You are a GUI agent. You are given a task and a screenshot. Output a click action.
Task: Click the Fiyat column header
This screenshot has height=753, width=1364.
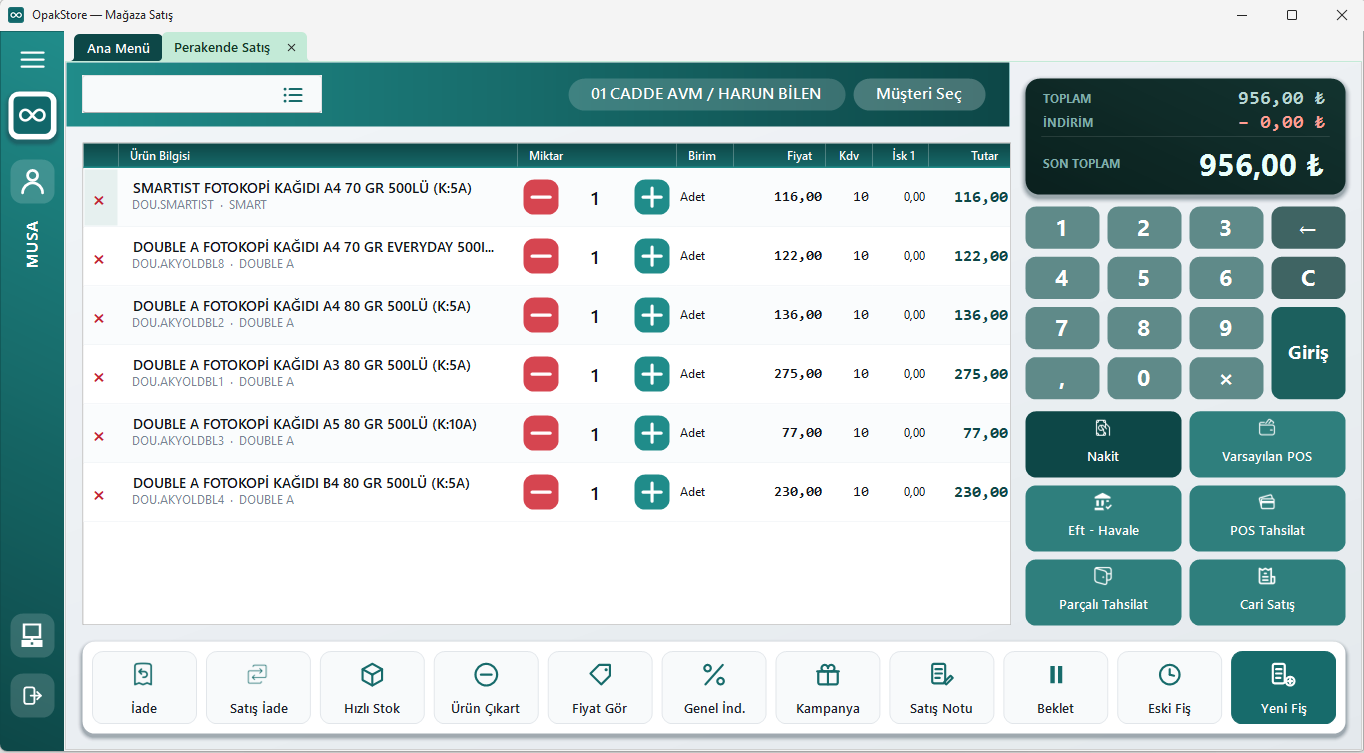tap(780, 156)
